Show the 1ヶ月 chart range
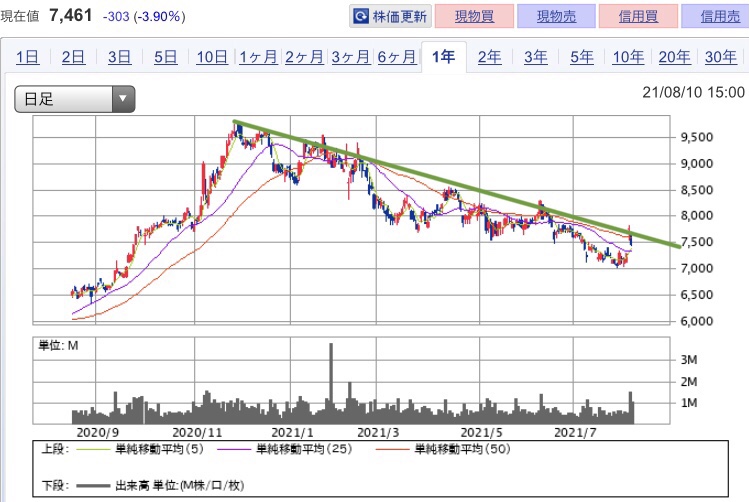 [258, 57]
